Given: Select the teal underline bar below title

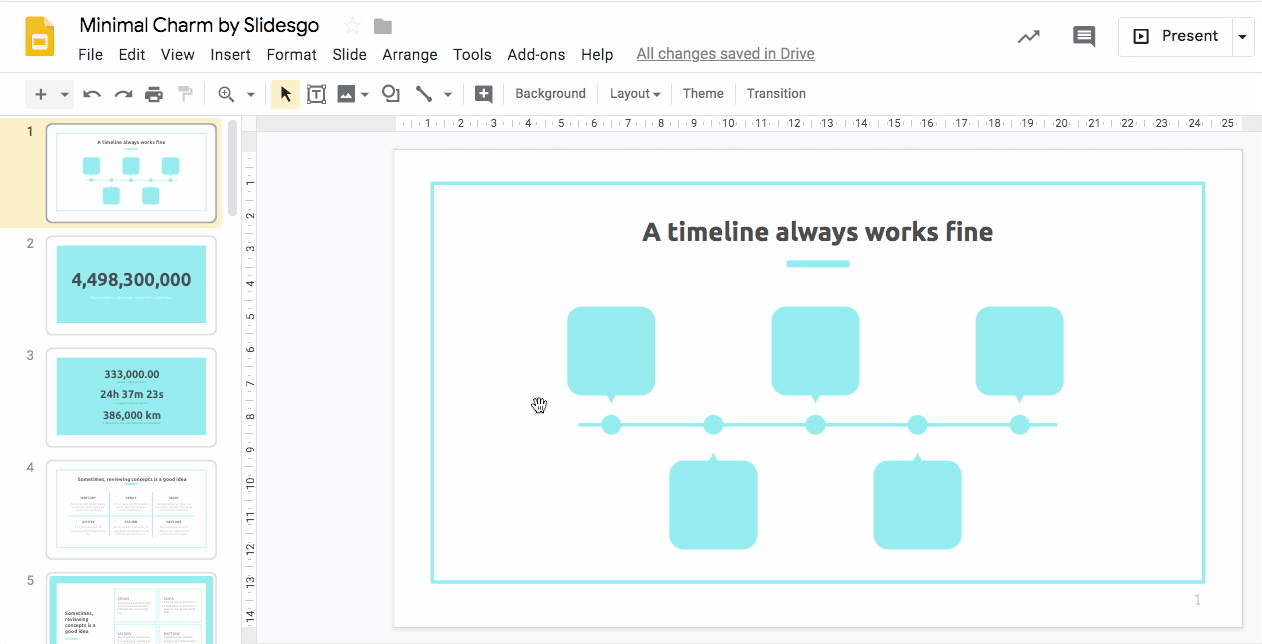Looking at the screenshot, I should [x=818, y=264].
